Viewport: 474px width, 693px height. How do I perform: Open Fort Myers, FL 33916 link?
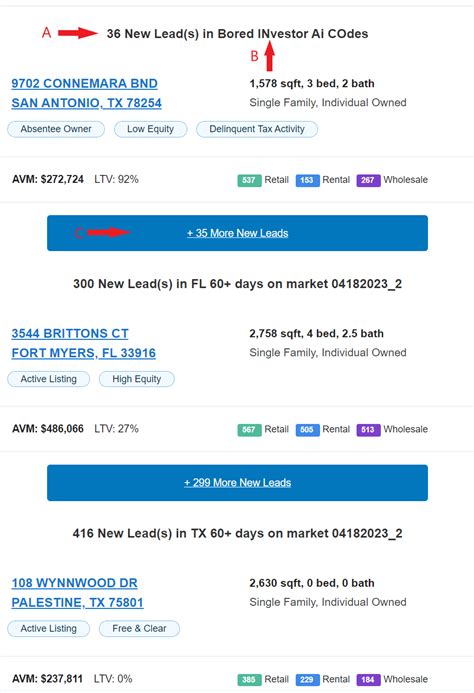point(84,353)
